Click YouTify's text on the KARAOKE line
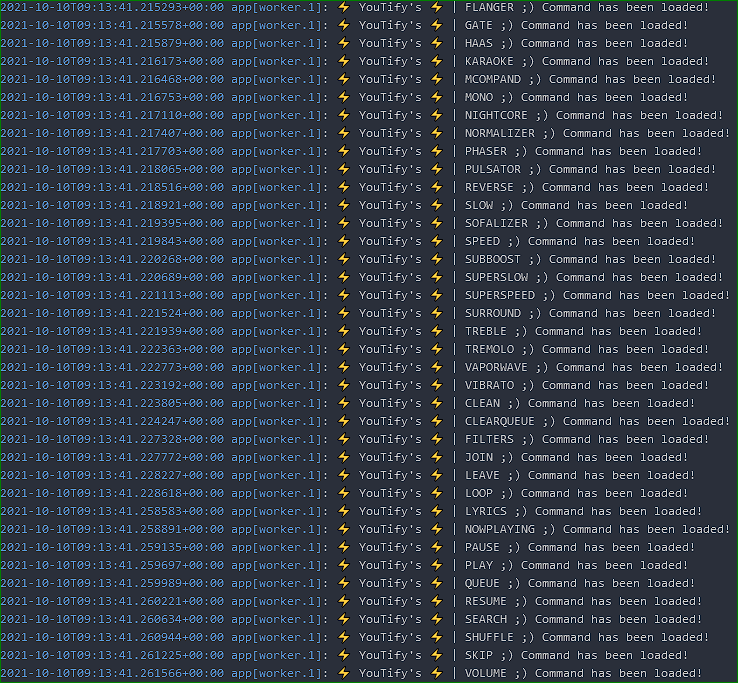This screenshot has height=683, width=738. [x=390, y=61]
